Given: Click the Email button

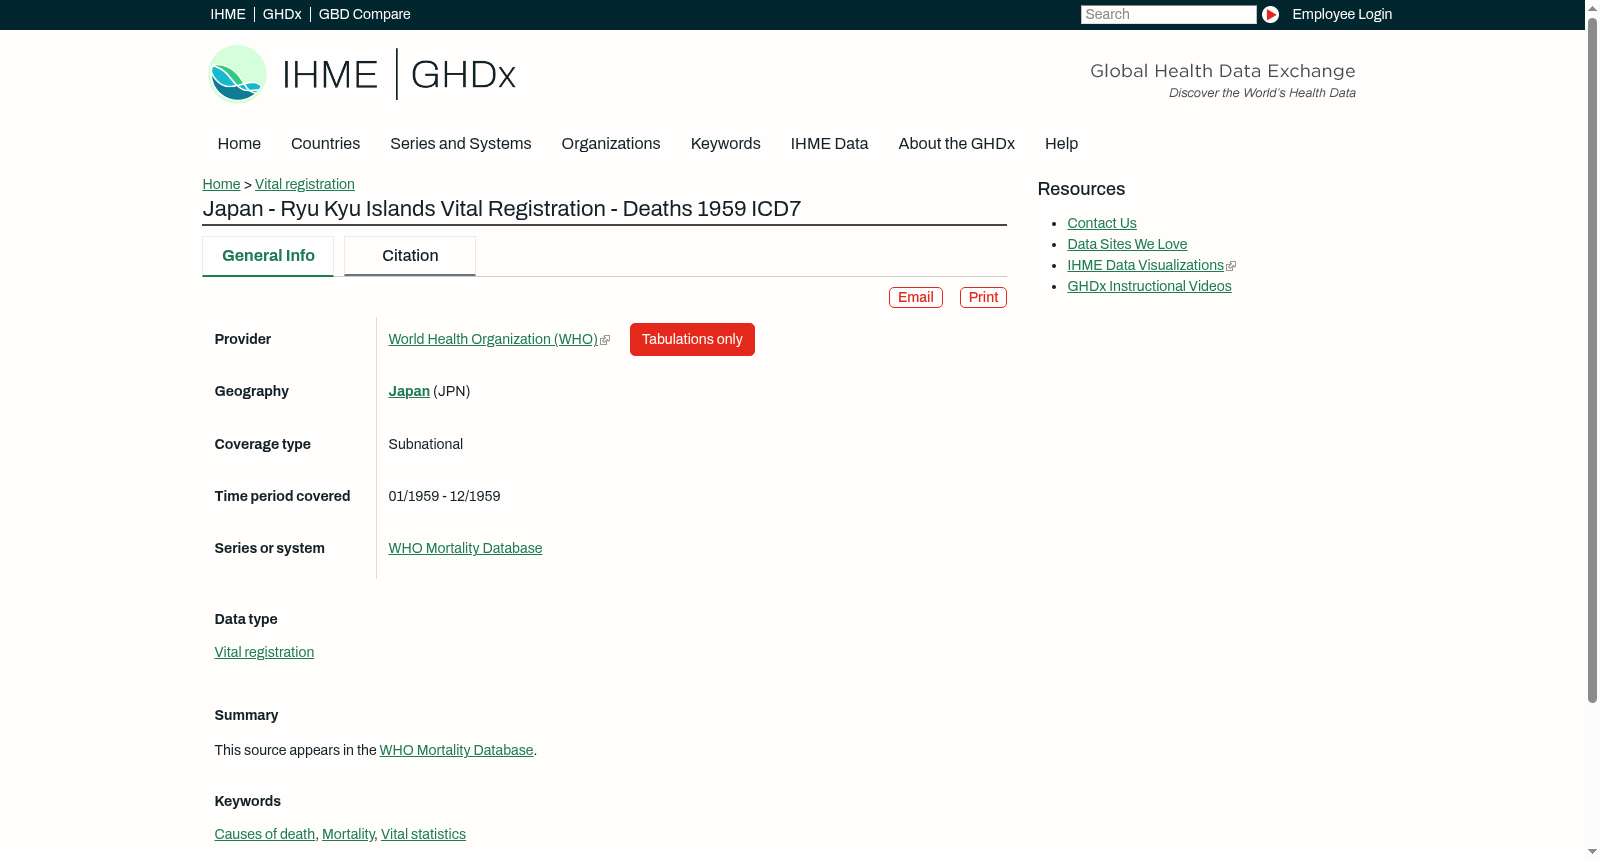Looking at the screenshot, I should tap(916, 297).
